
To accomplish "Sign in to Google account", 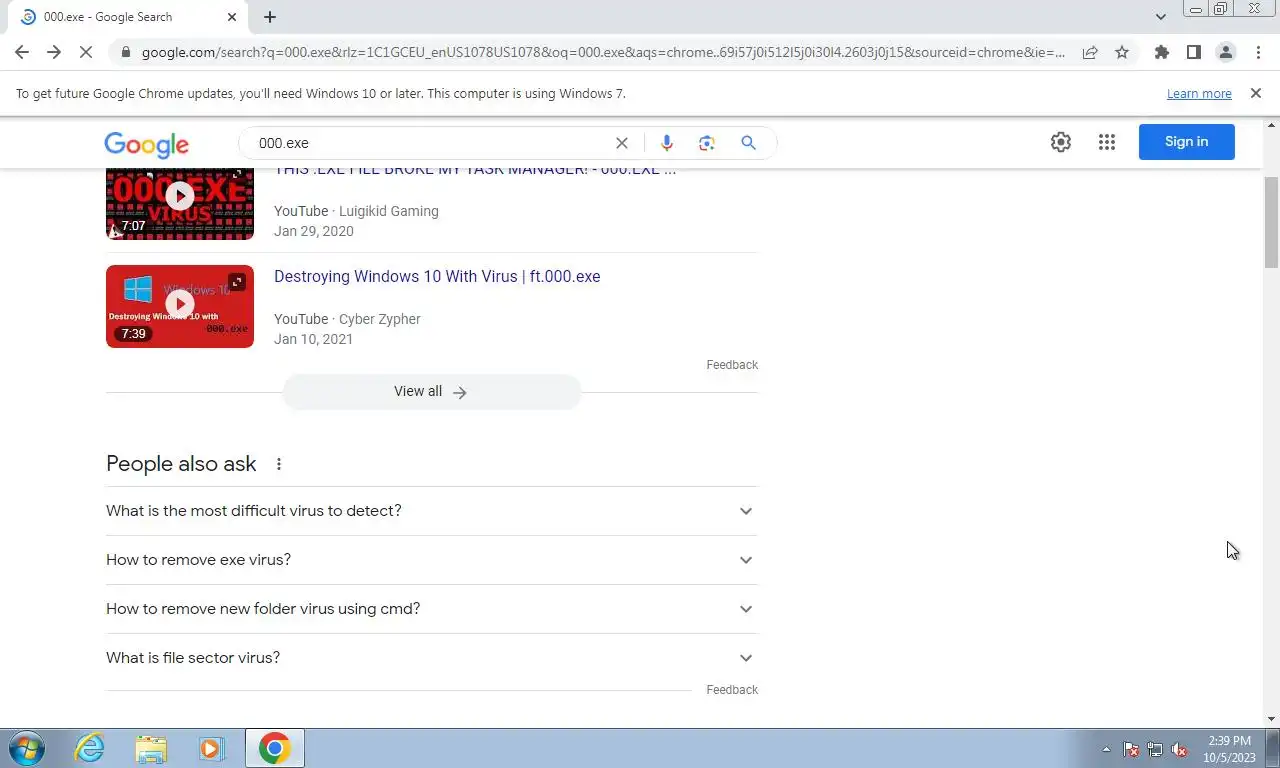I will point(1187,142).
